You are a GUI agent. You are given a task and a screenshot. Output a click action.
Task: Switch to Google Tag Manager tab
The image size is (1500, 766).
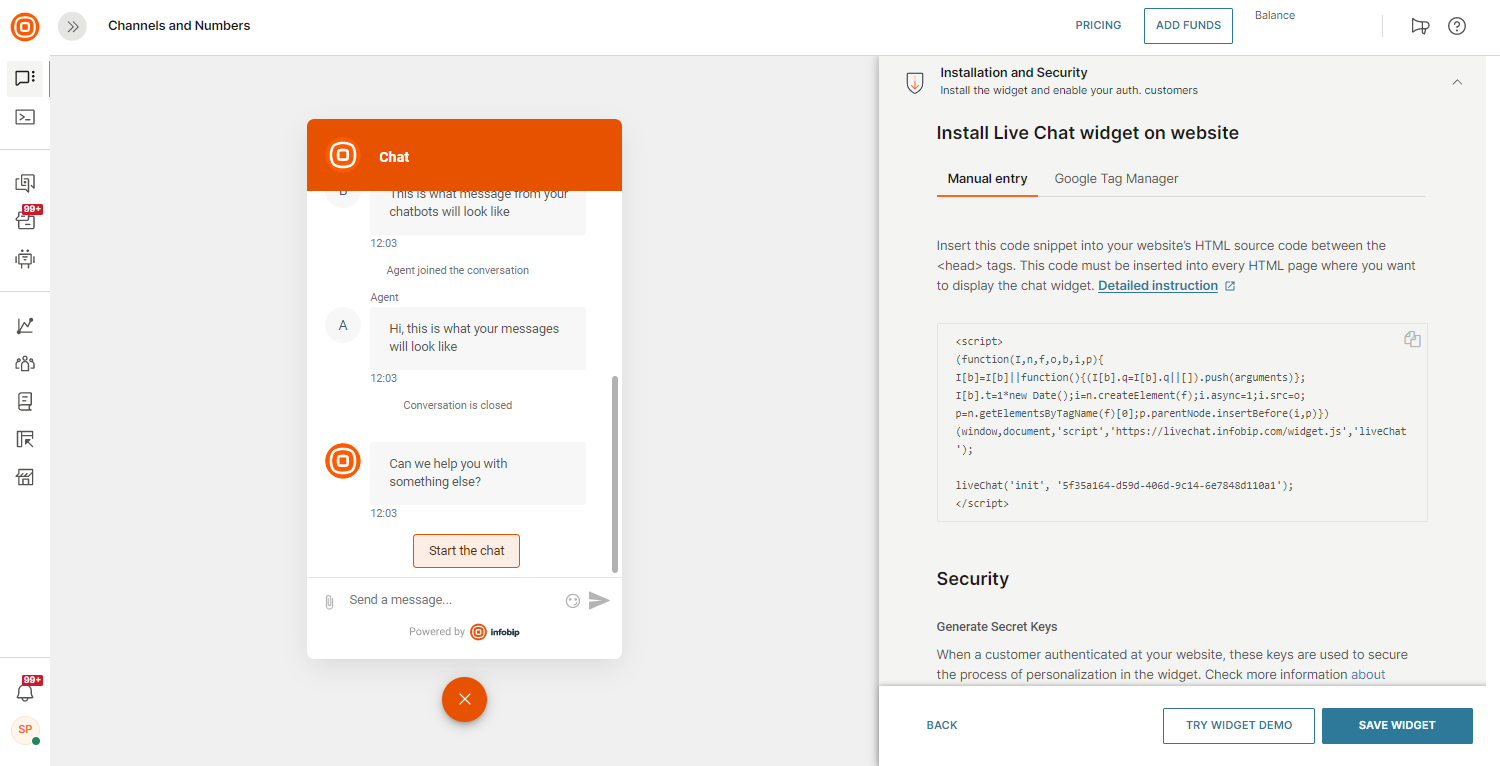[x=1116, y=179]
